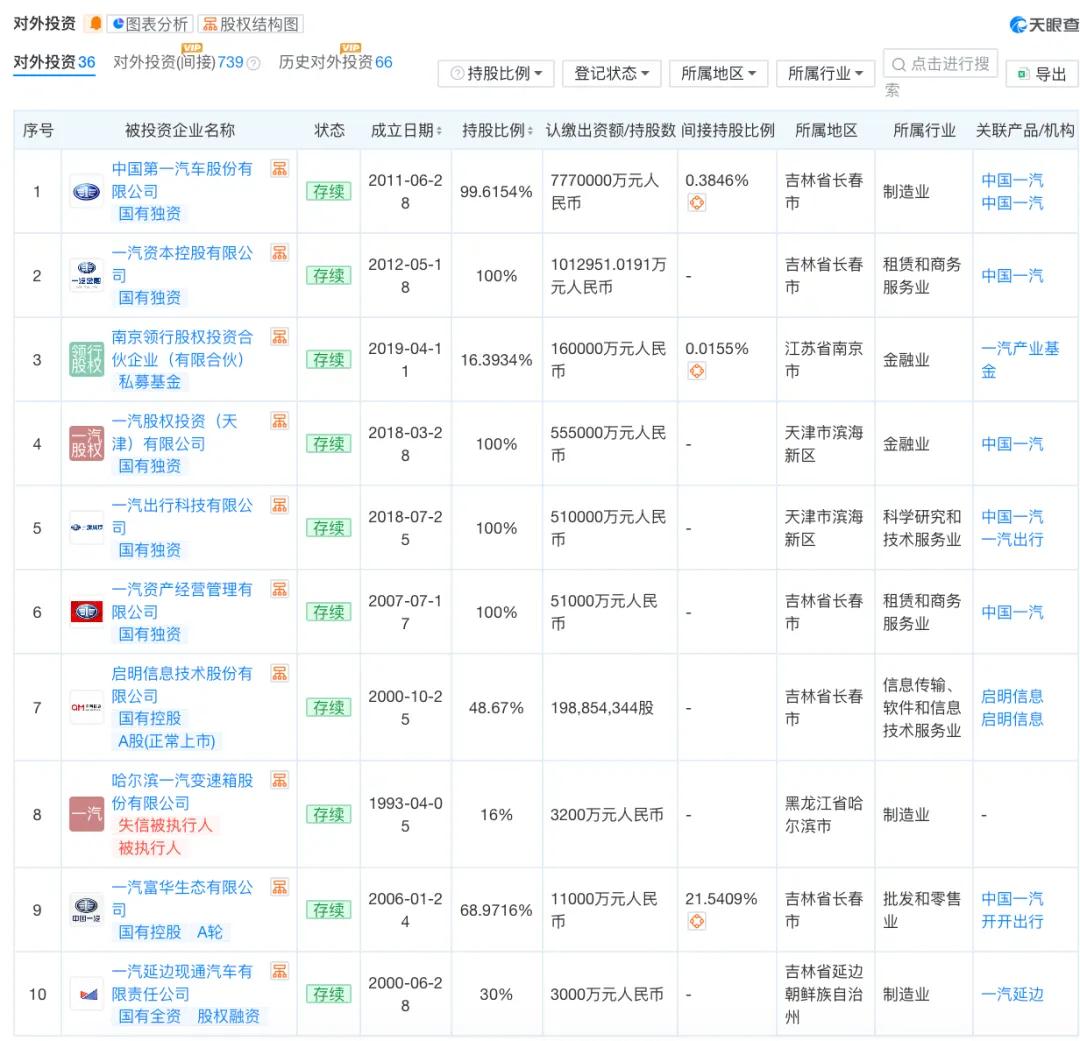Click the 导出 export button
The image size is (1080, 1041).
click(1042, 74)
